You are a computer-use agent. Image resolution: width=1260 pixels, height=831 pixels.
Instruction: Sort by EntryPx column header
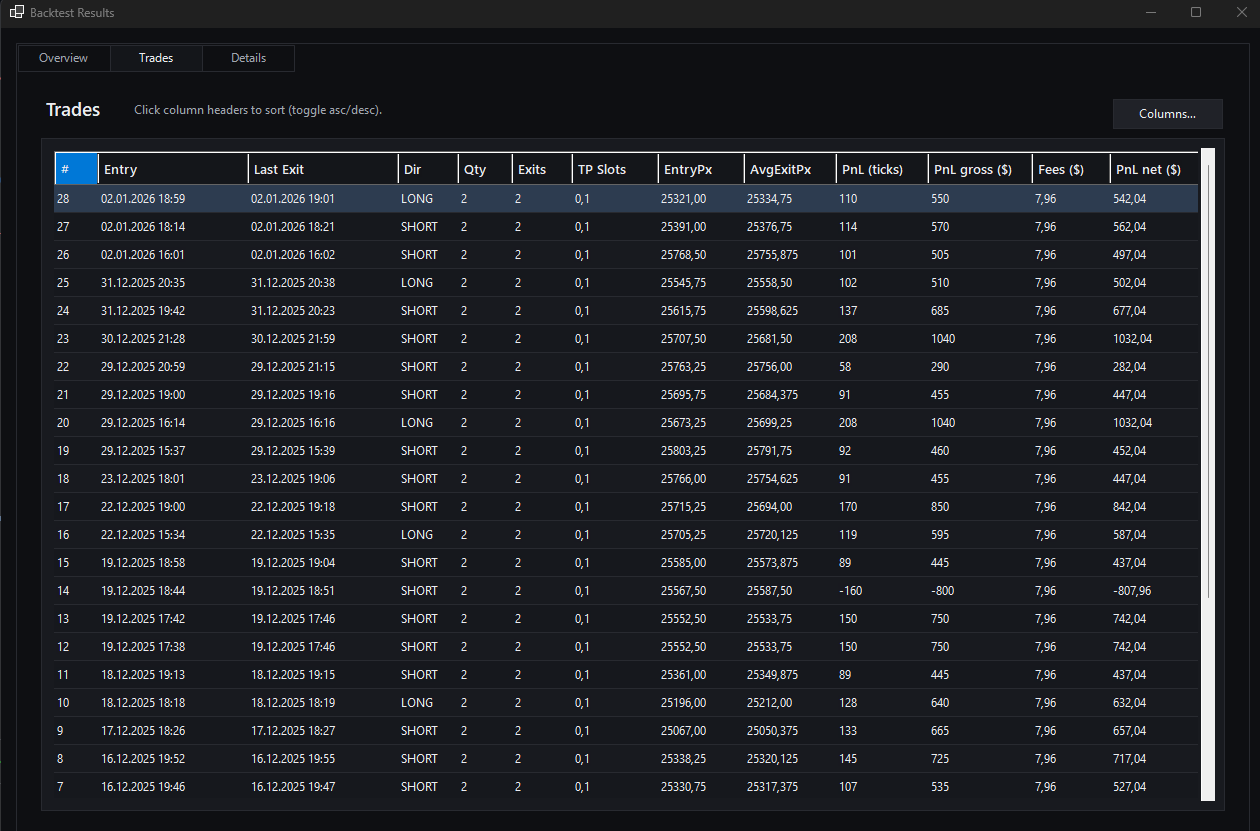pyautogui.click(x=699, y=169)
